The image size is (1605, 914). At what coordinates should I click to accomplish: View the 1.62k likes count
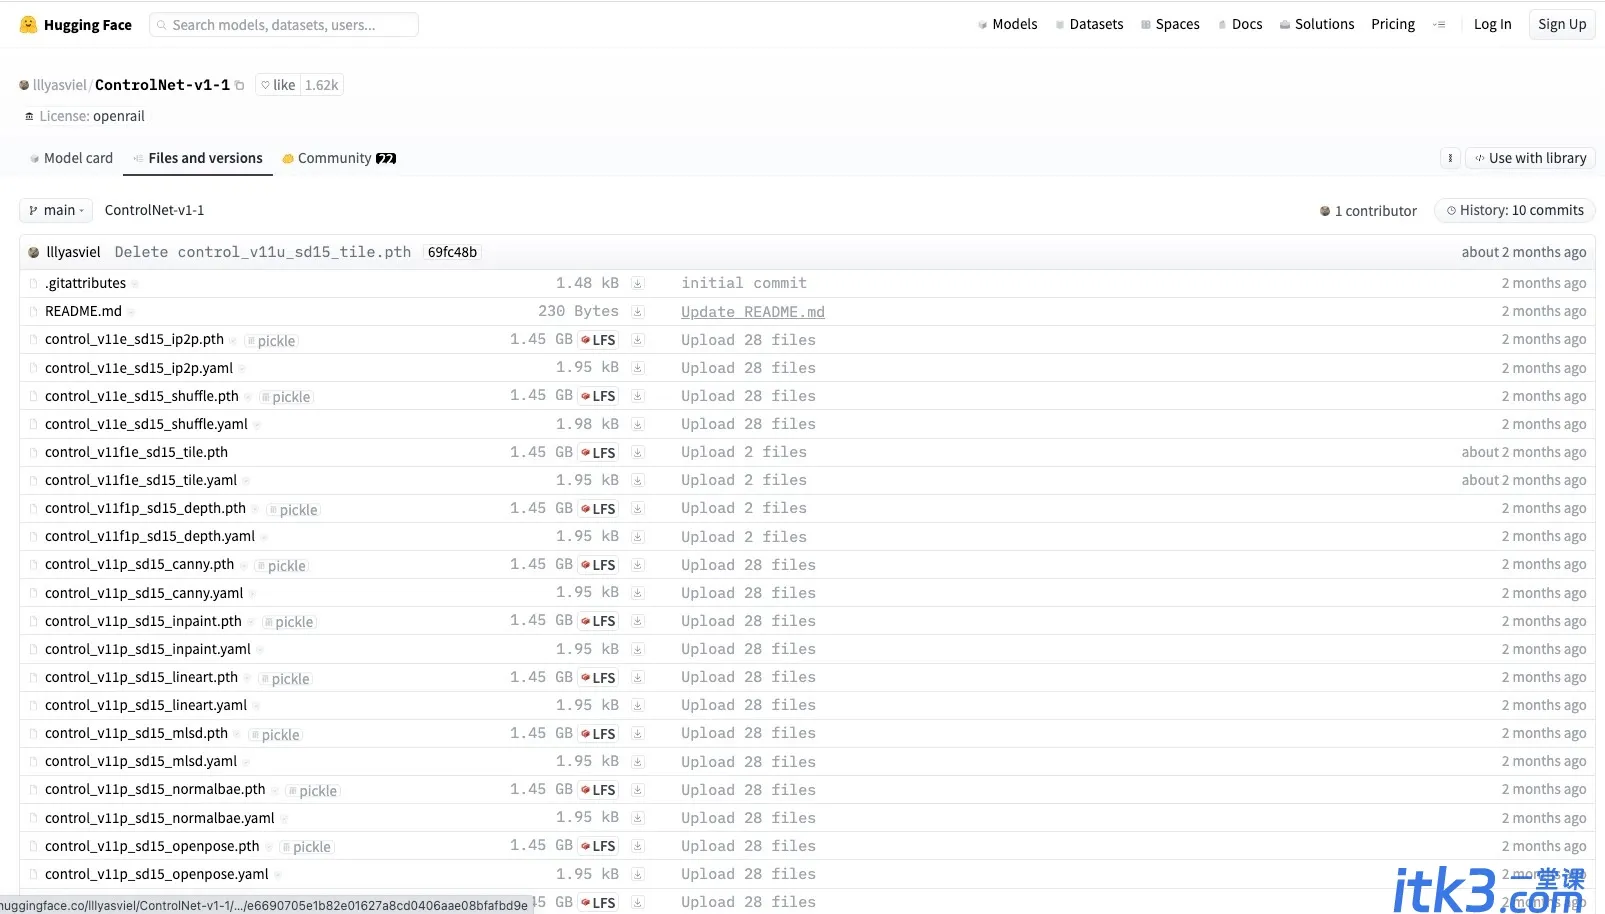tap(322, 85)
